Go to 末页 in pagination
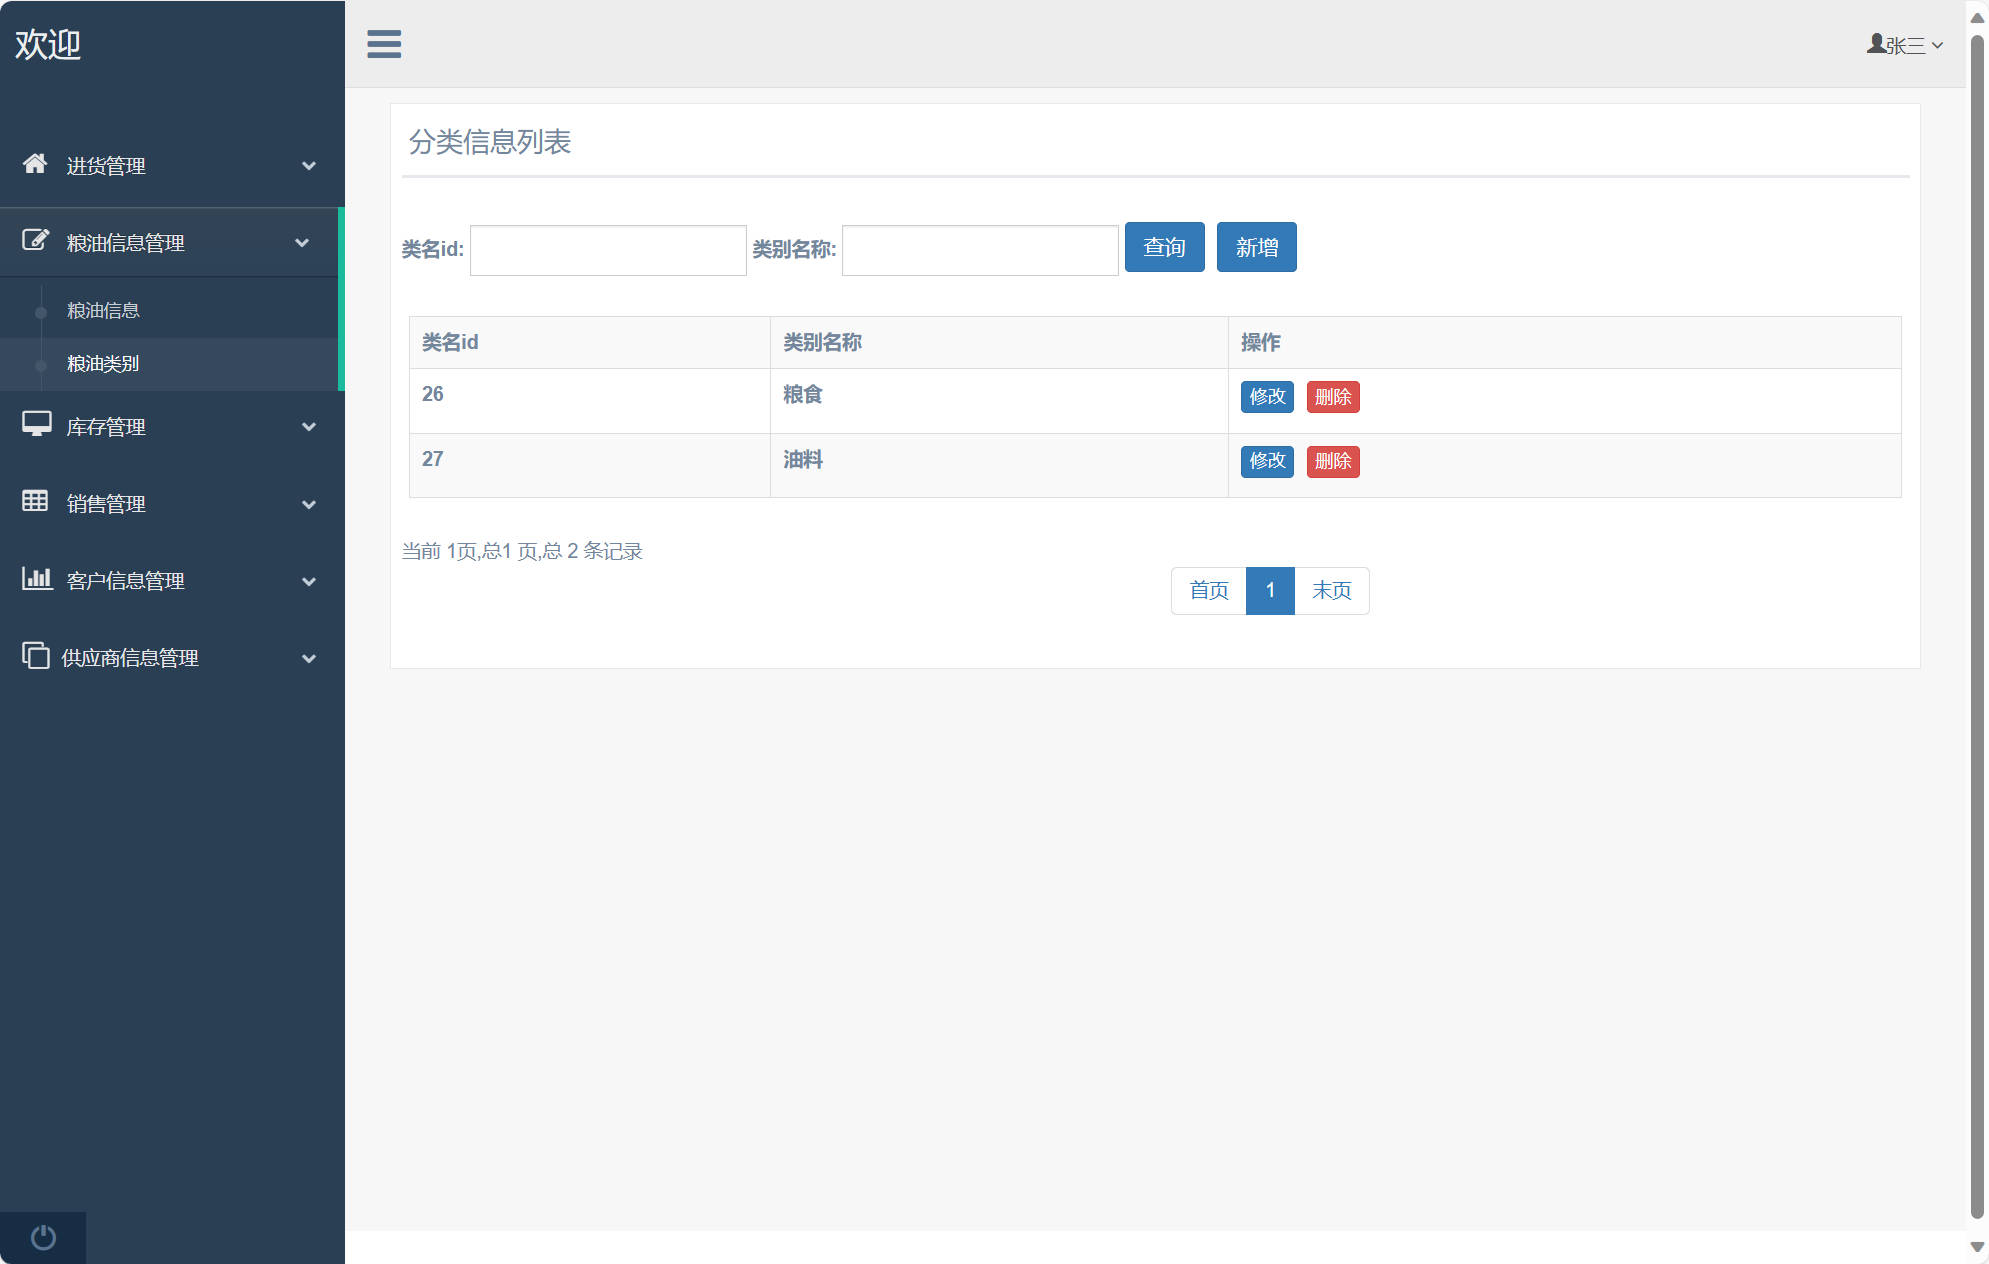 click(1331, 591)
